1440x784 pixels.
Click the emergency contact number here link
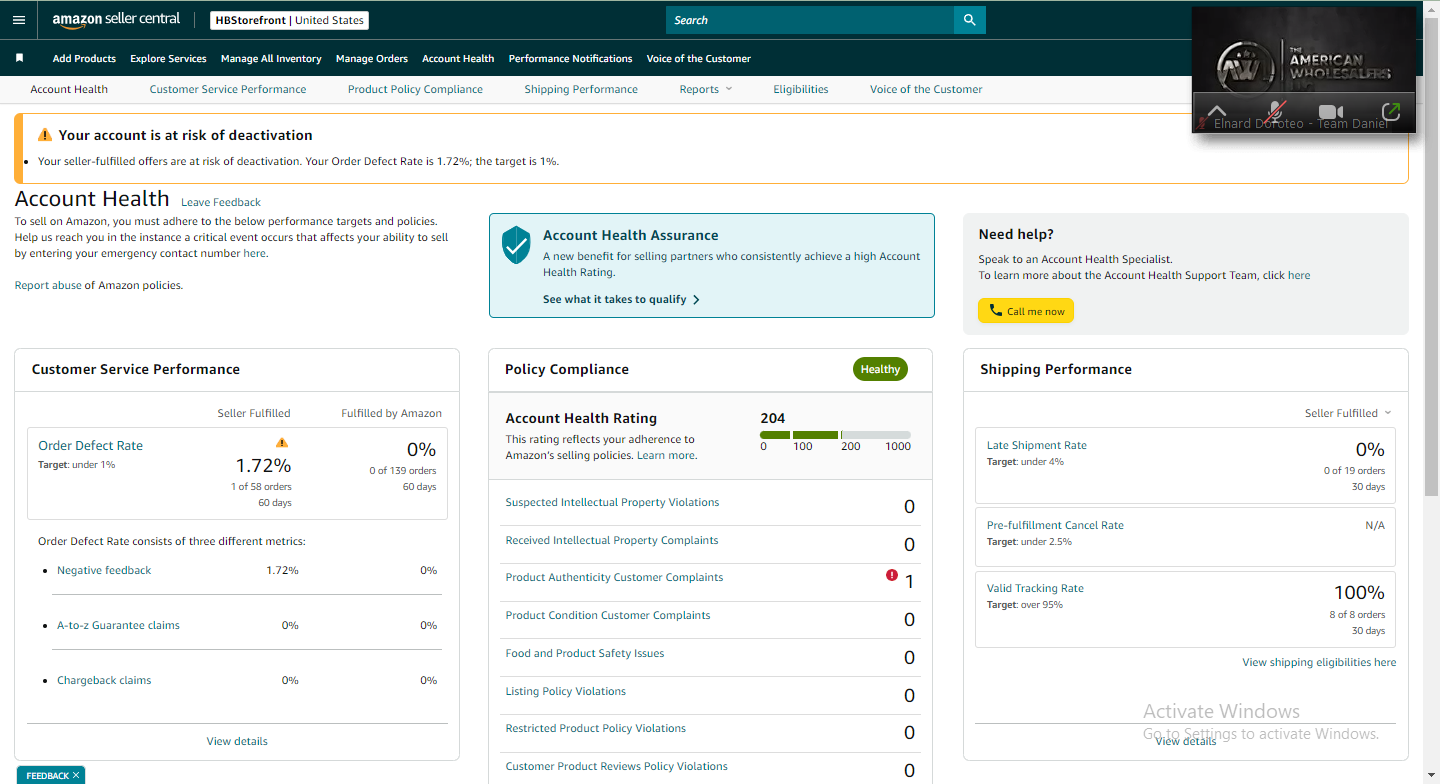(x=255, y=253)
